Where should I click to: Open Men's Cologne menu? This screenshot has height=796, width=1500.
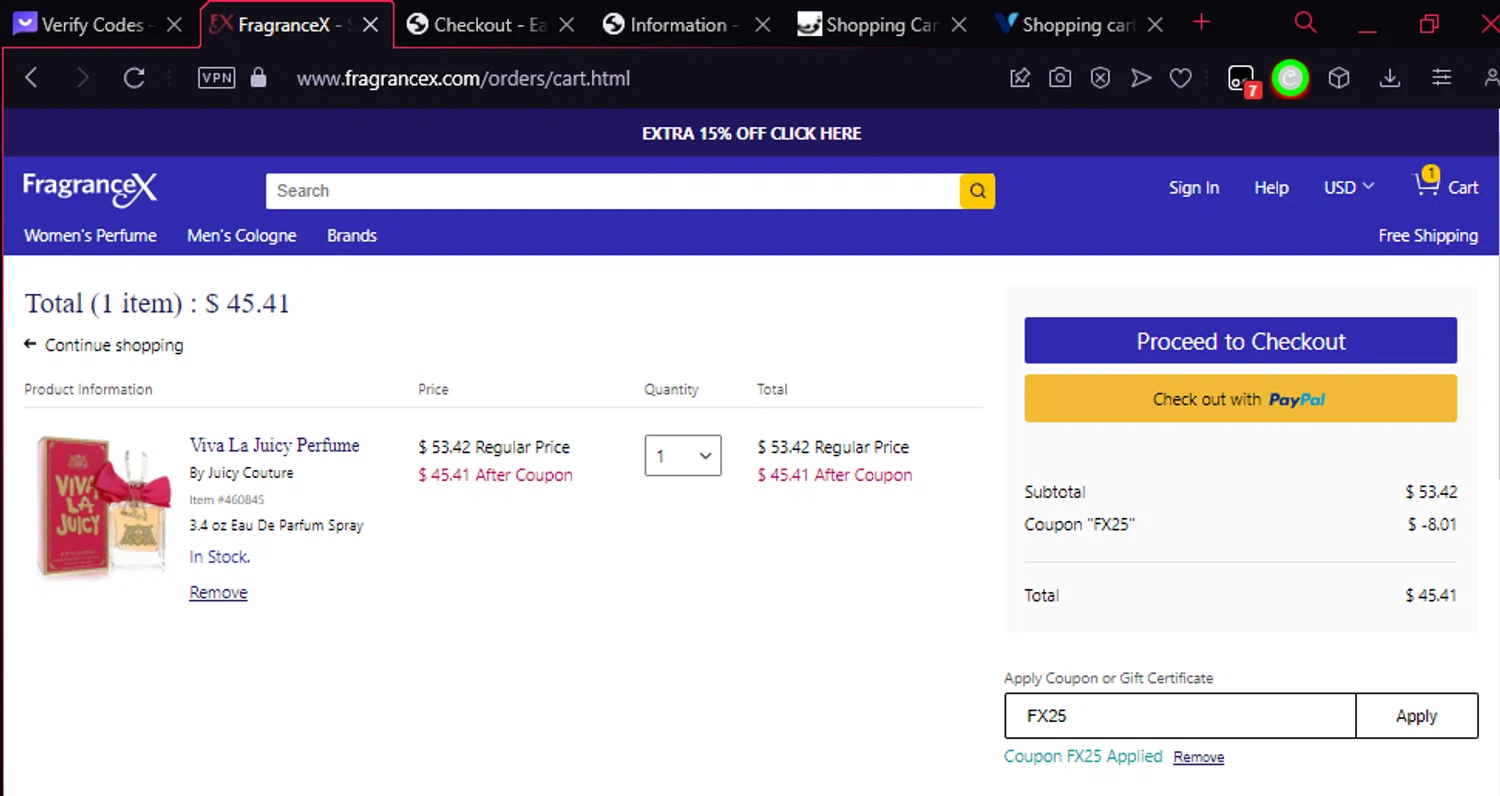(x=242, y=236)
